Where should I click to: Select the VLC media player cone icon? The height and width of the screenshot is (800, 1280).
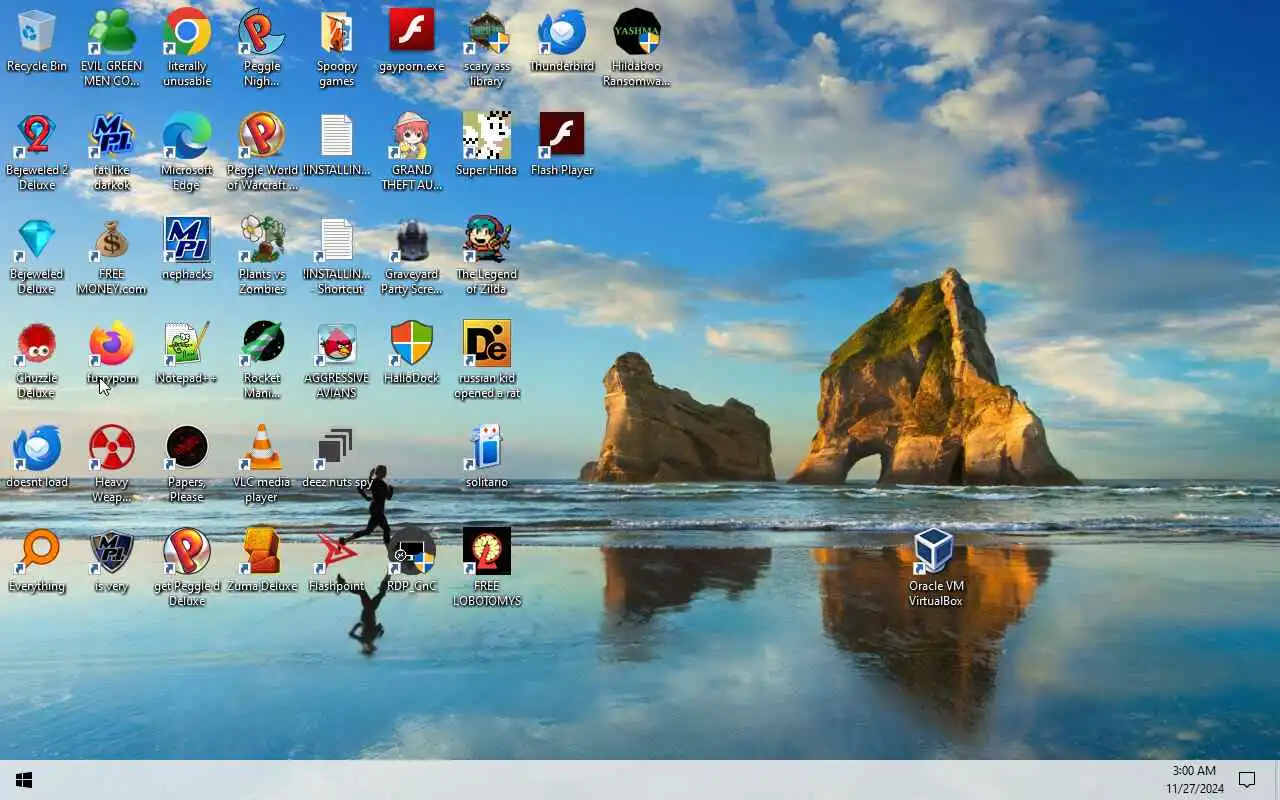(262, 448)
